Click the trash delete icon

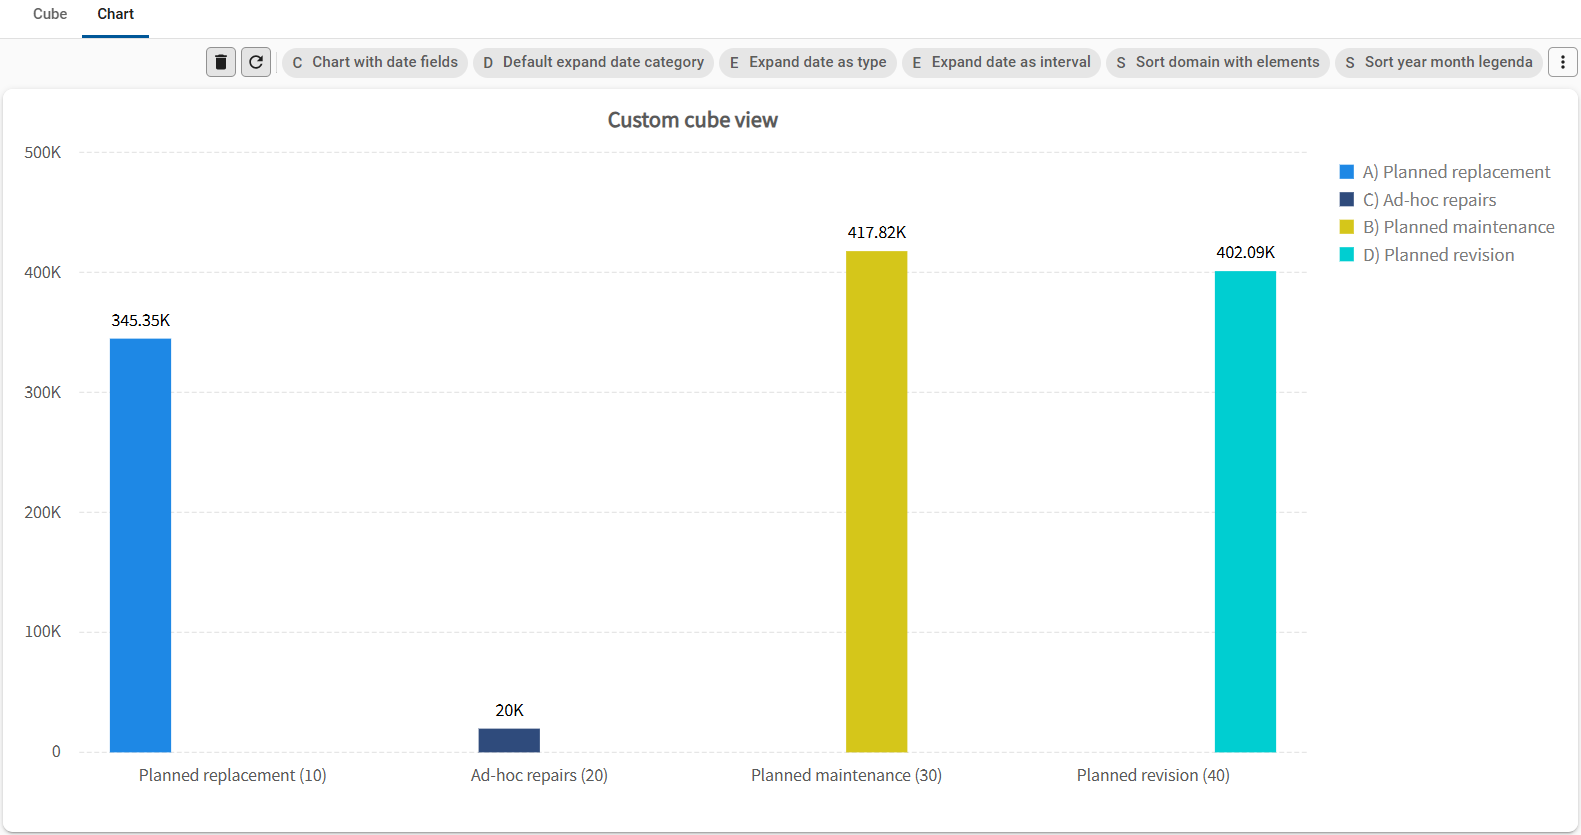tap(221, 62)
